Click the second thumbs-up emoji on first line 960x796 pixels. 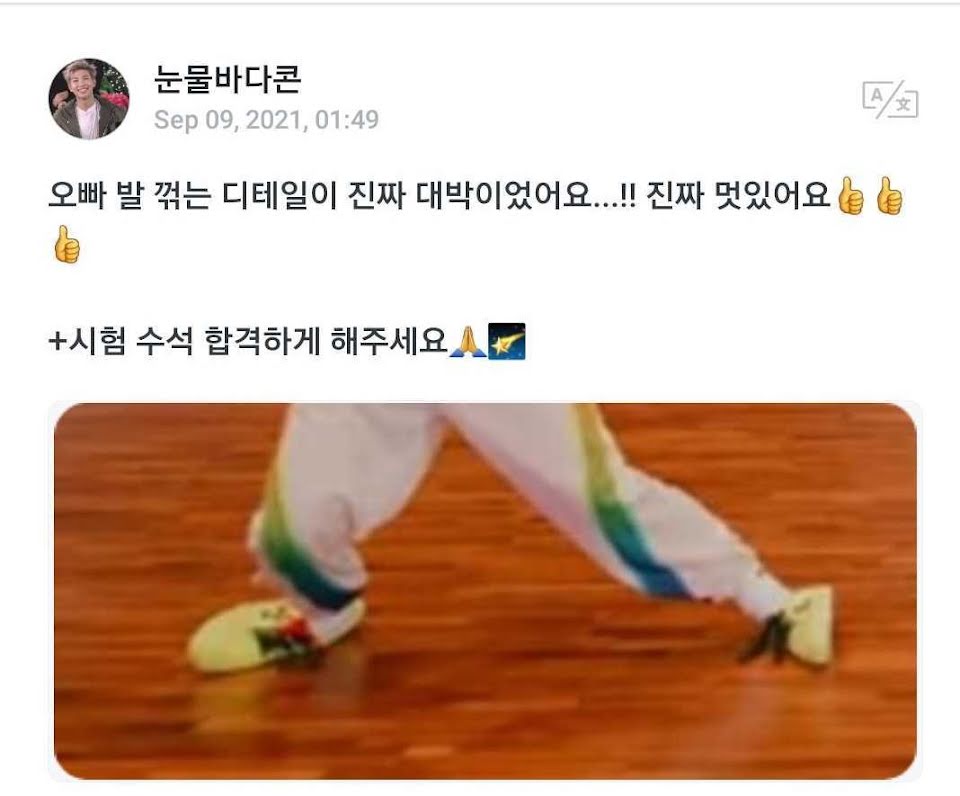click(890, 197)
